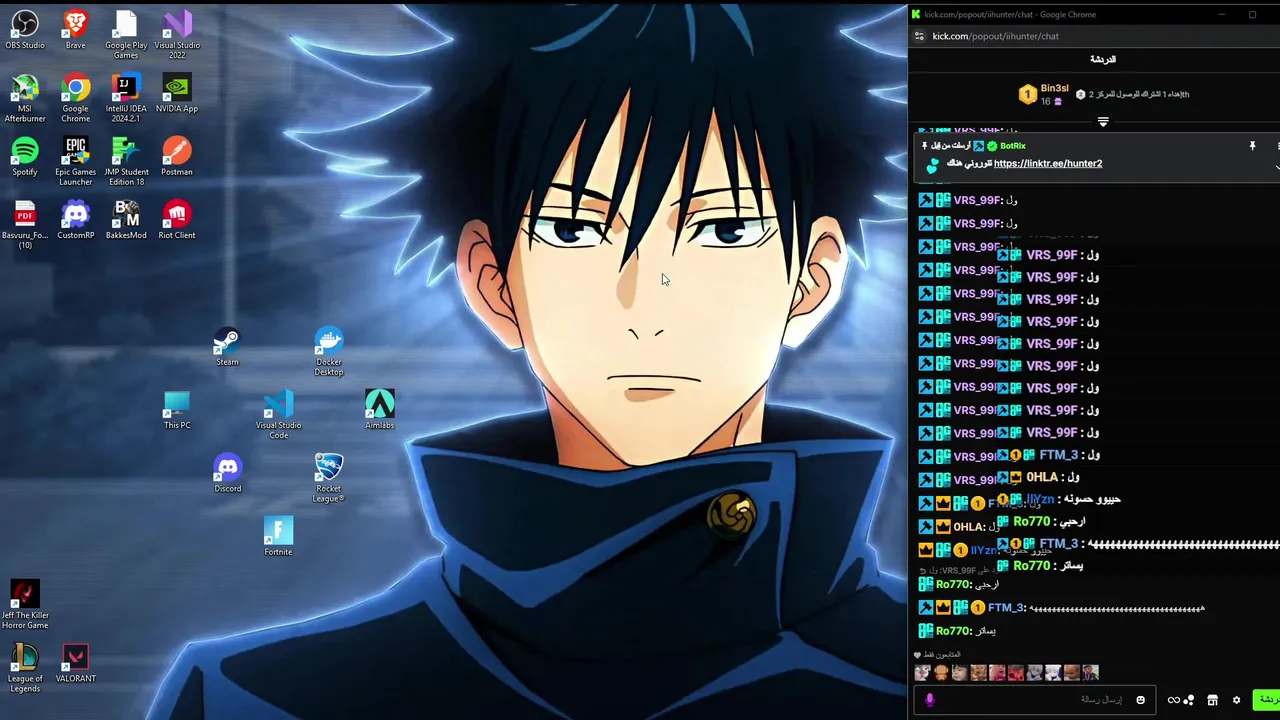The width and height of the screenshot is (1280, 720).
Task: Open the Fortnite desktop shortcut
Action: point(278,536)
